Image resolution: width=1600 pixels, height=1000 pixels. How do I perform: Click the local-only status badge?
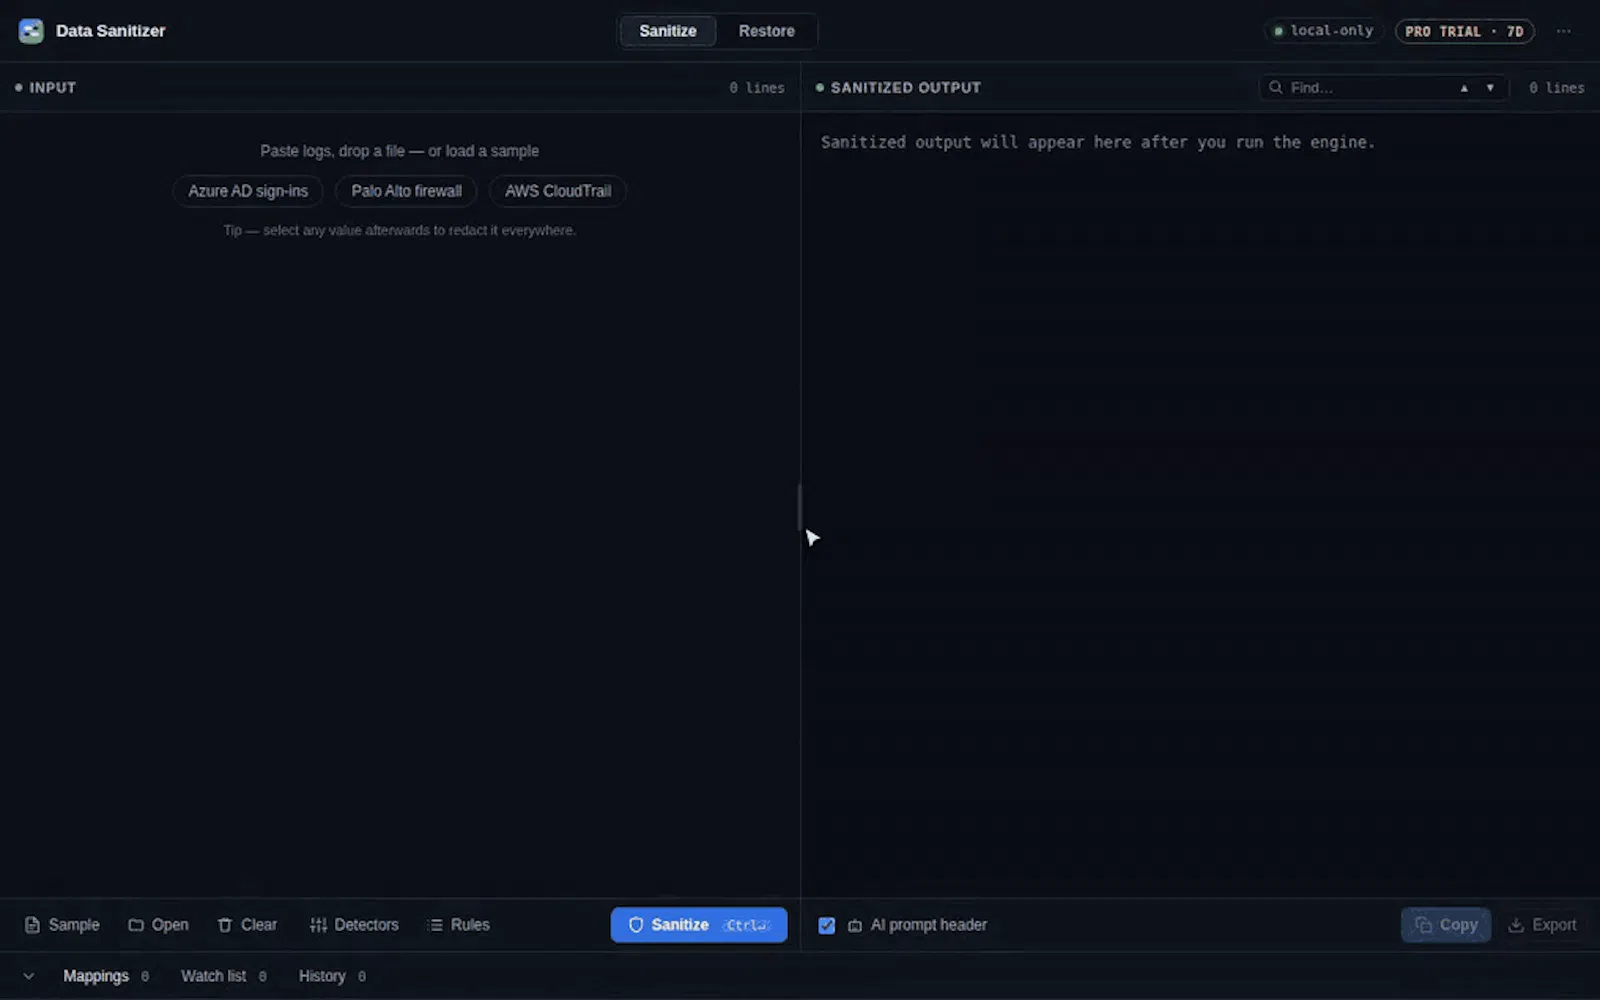tap(1322, 31)
